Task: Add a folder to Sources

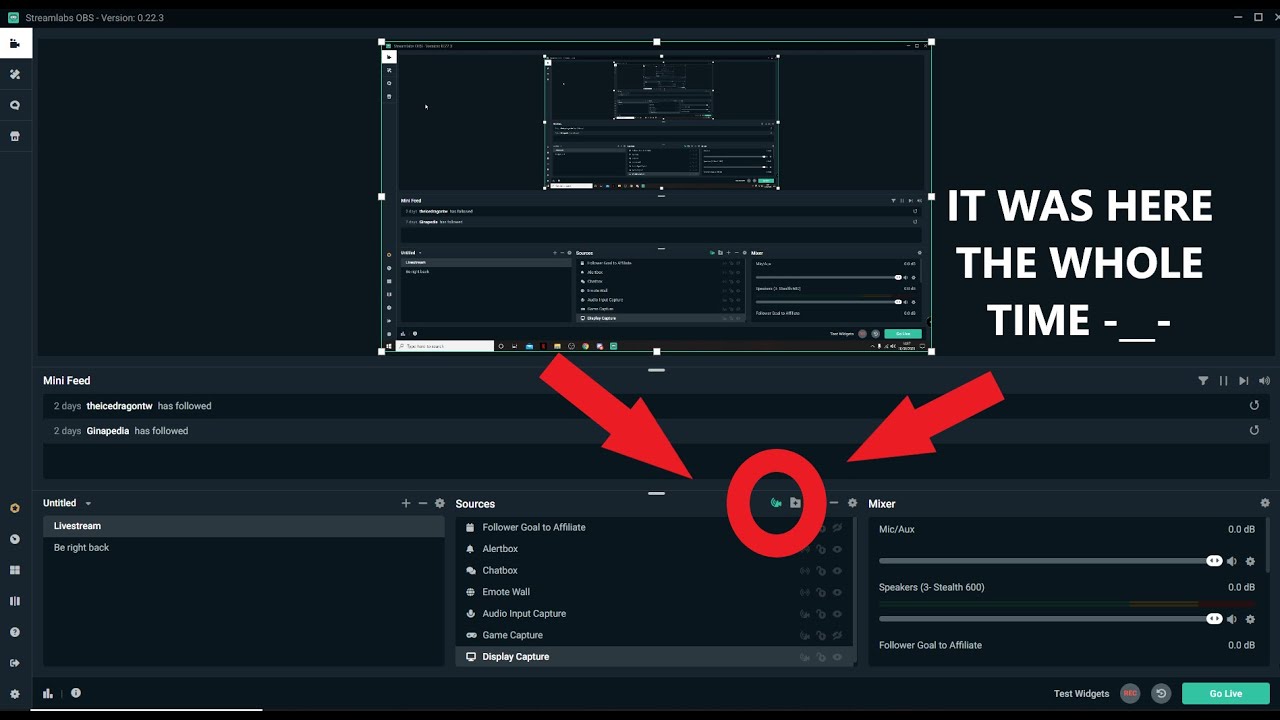Action: pyautogui.click(x=795, y=503)
